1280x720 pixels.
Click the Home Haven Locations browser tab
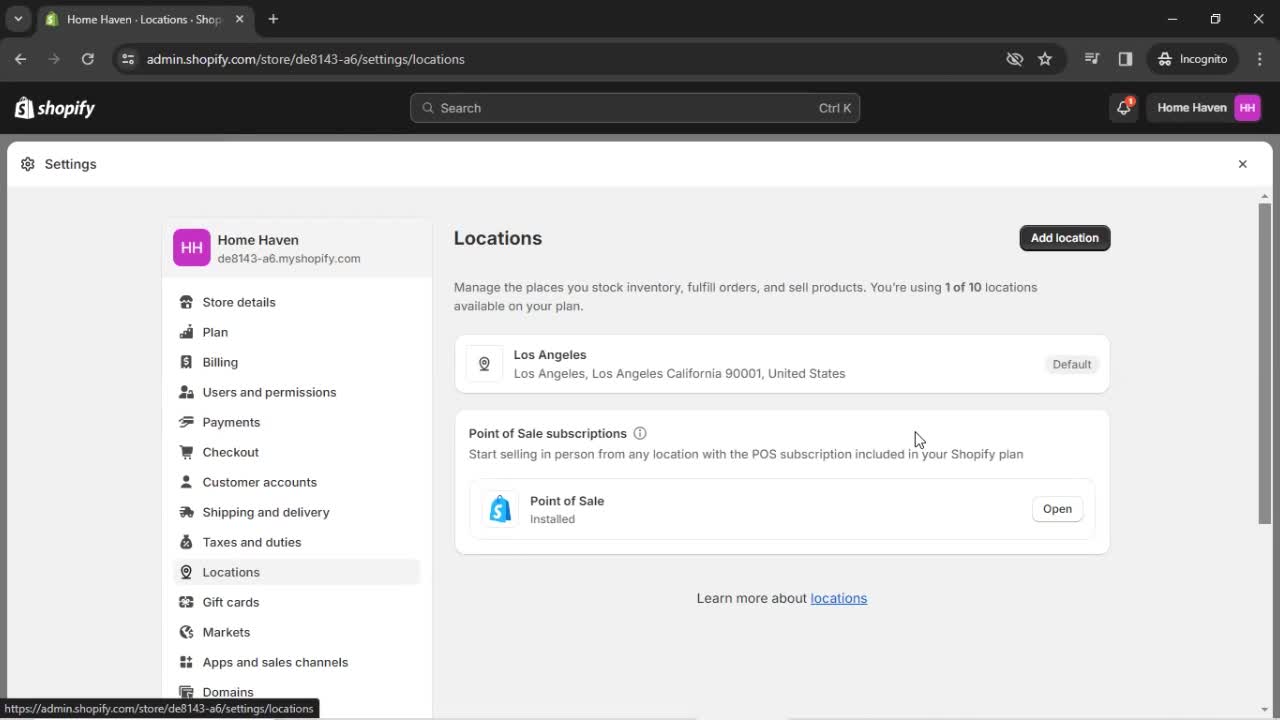click(144, 19)
